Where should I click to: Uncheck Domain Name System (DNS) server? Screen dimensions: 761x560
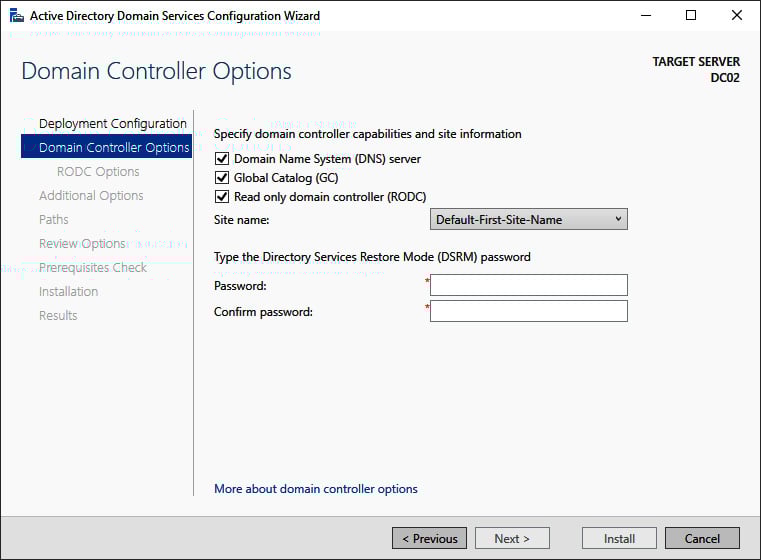click(x=222, y=159)
